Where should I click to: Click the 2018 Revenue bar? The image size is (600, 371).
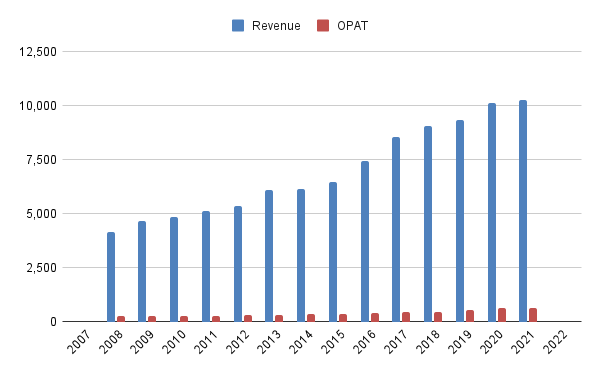click(428, 224)
